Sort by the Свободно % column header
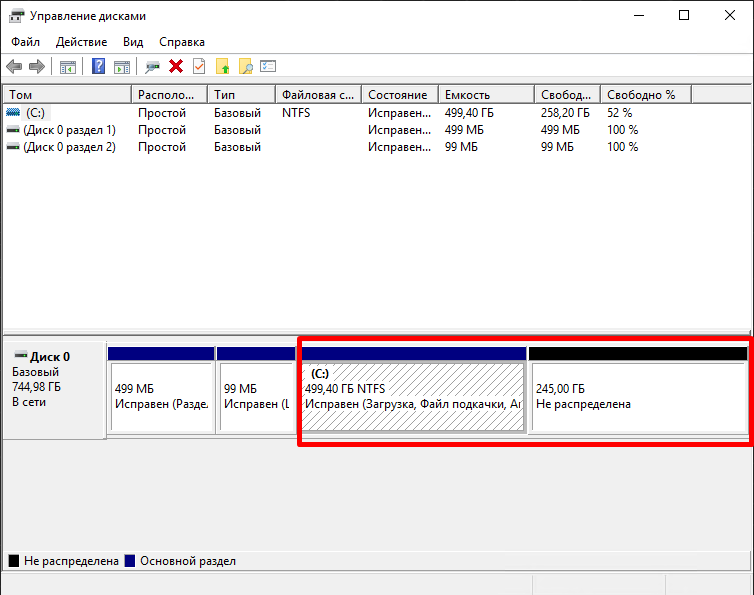The height and width of the screenshot is (595, 754). 646,94
